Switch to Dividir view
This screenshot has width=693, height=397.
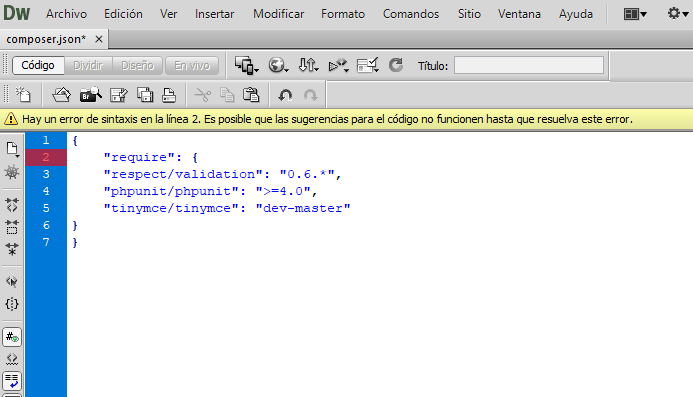[x=88, y=65]
